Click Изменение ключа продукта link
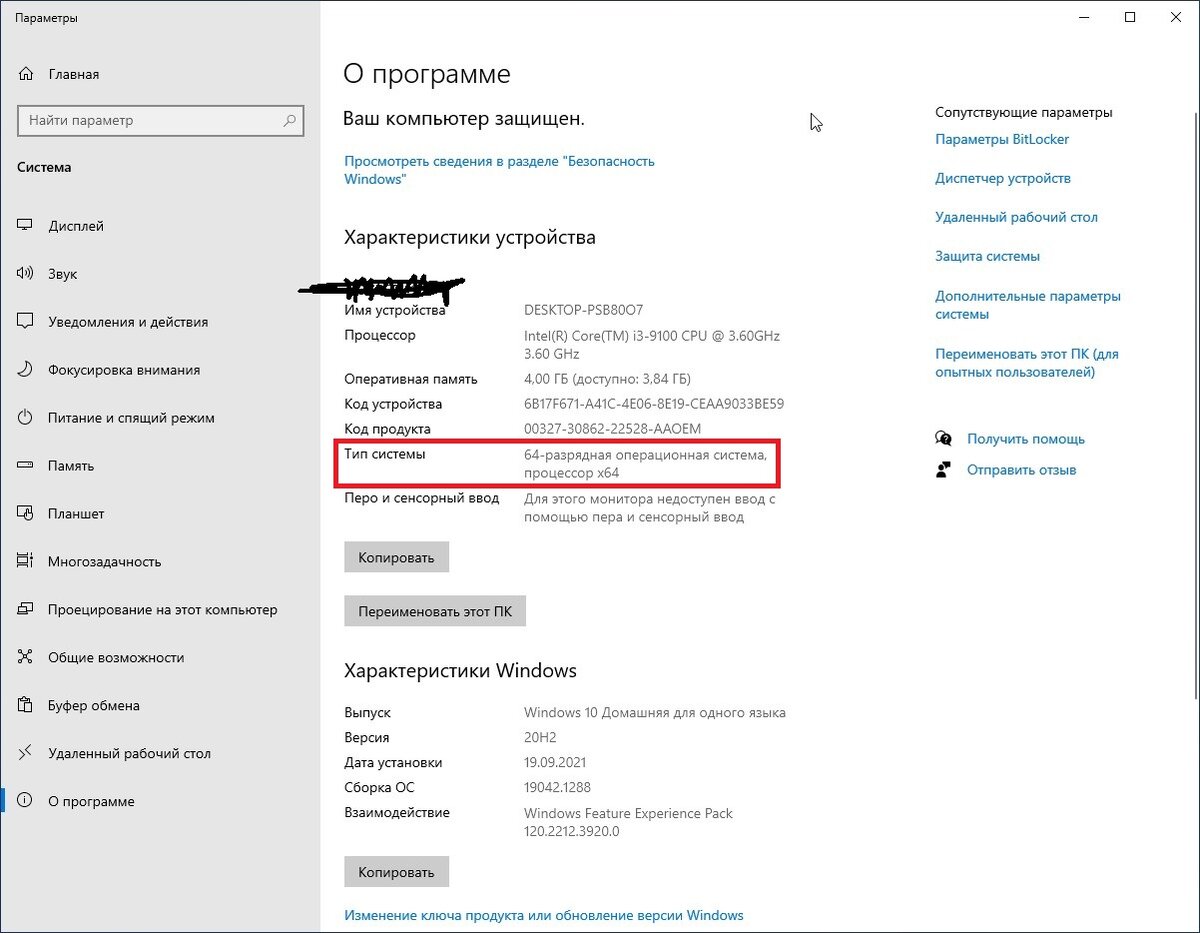 point(543,915)
